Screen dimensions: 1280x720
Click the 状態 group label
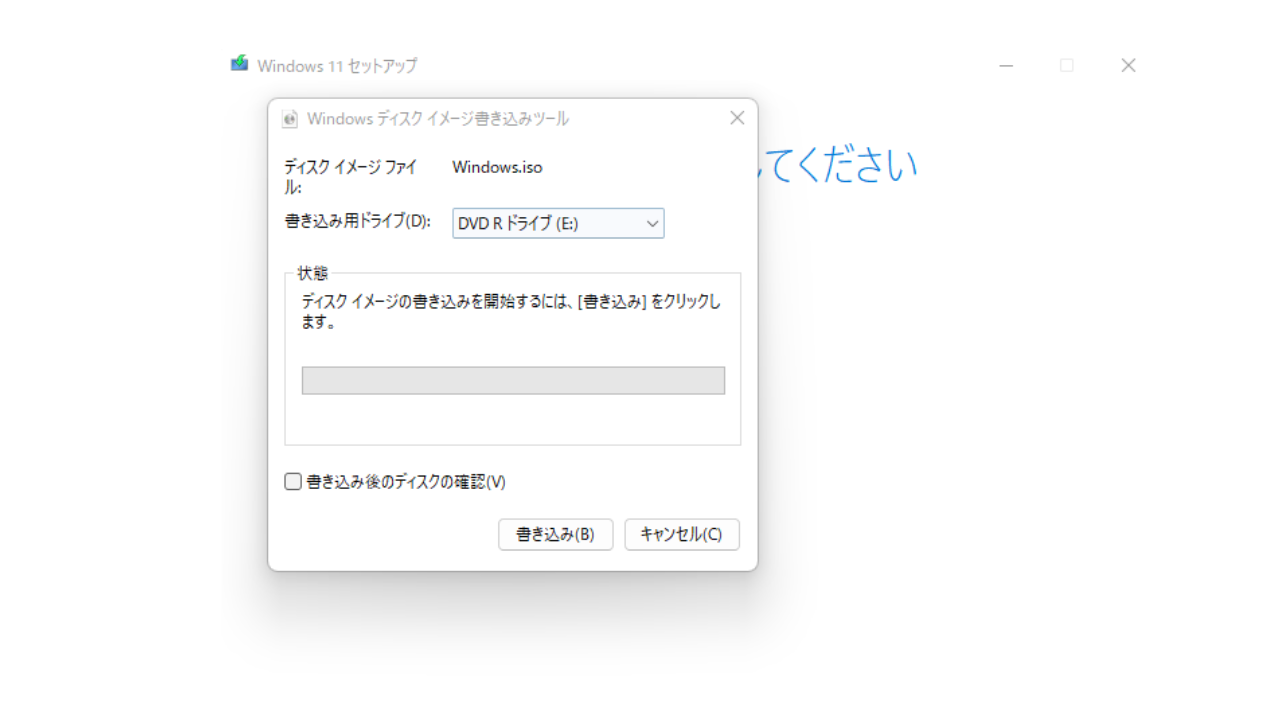pyautogui.click(x=312, y=273)
